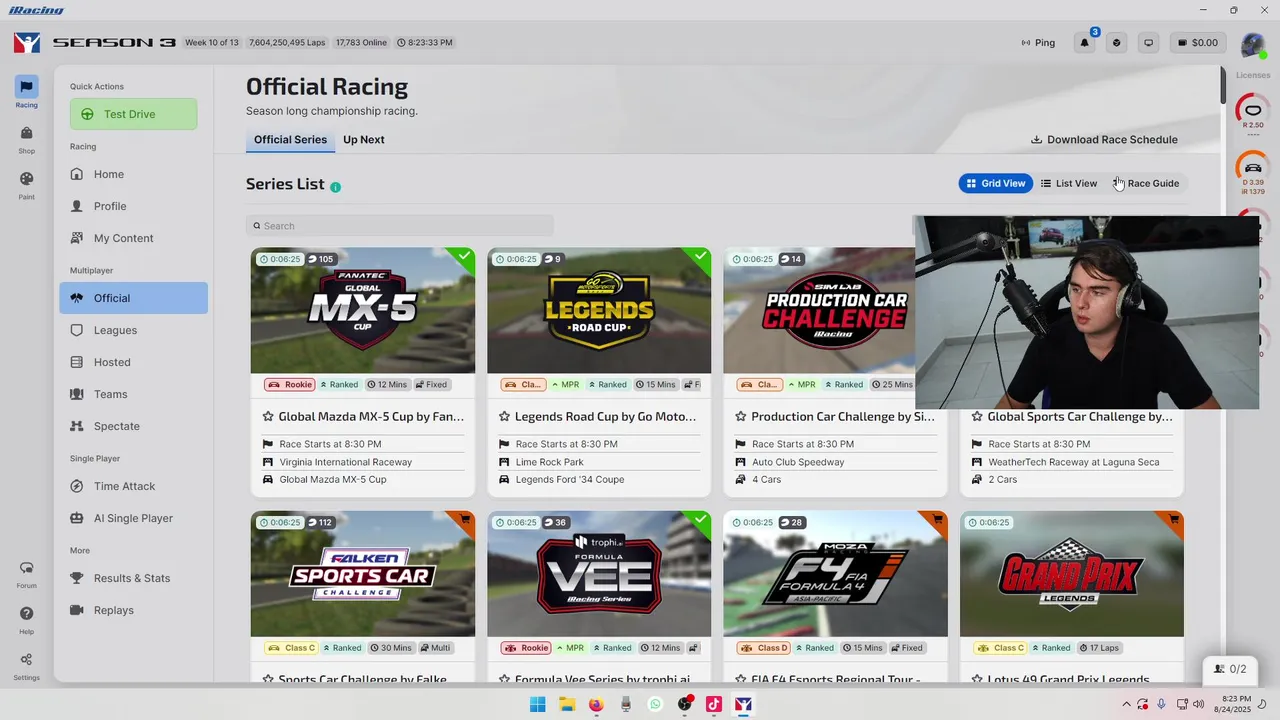Click "Virginia International Raceway" track text
Screen dimensions: 1280x720
346,462
